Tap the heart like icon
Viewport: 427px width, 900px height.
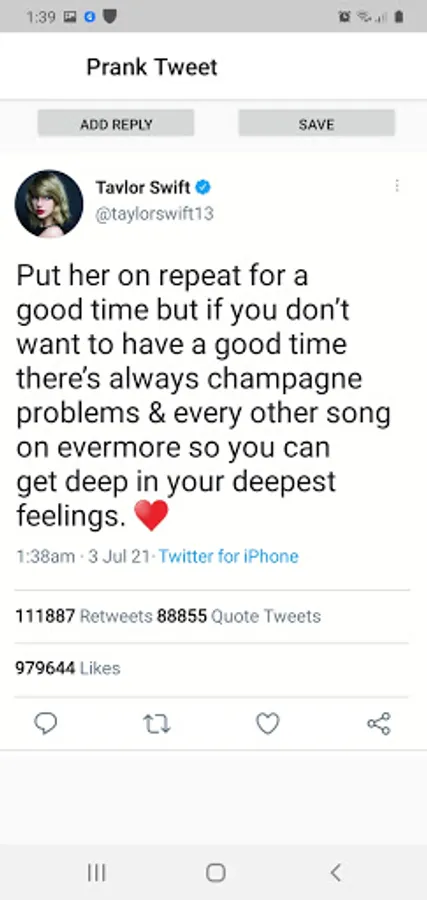267,723
